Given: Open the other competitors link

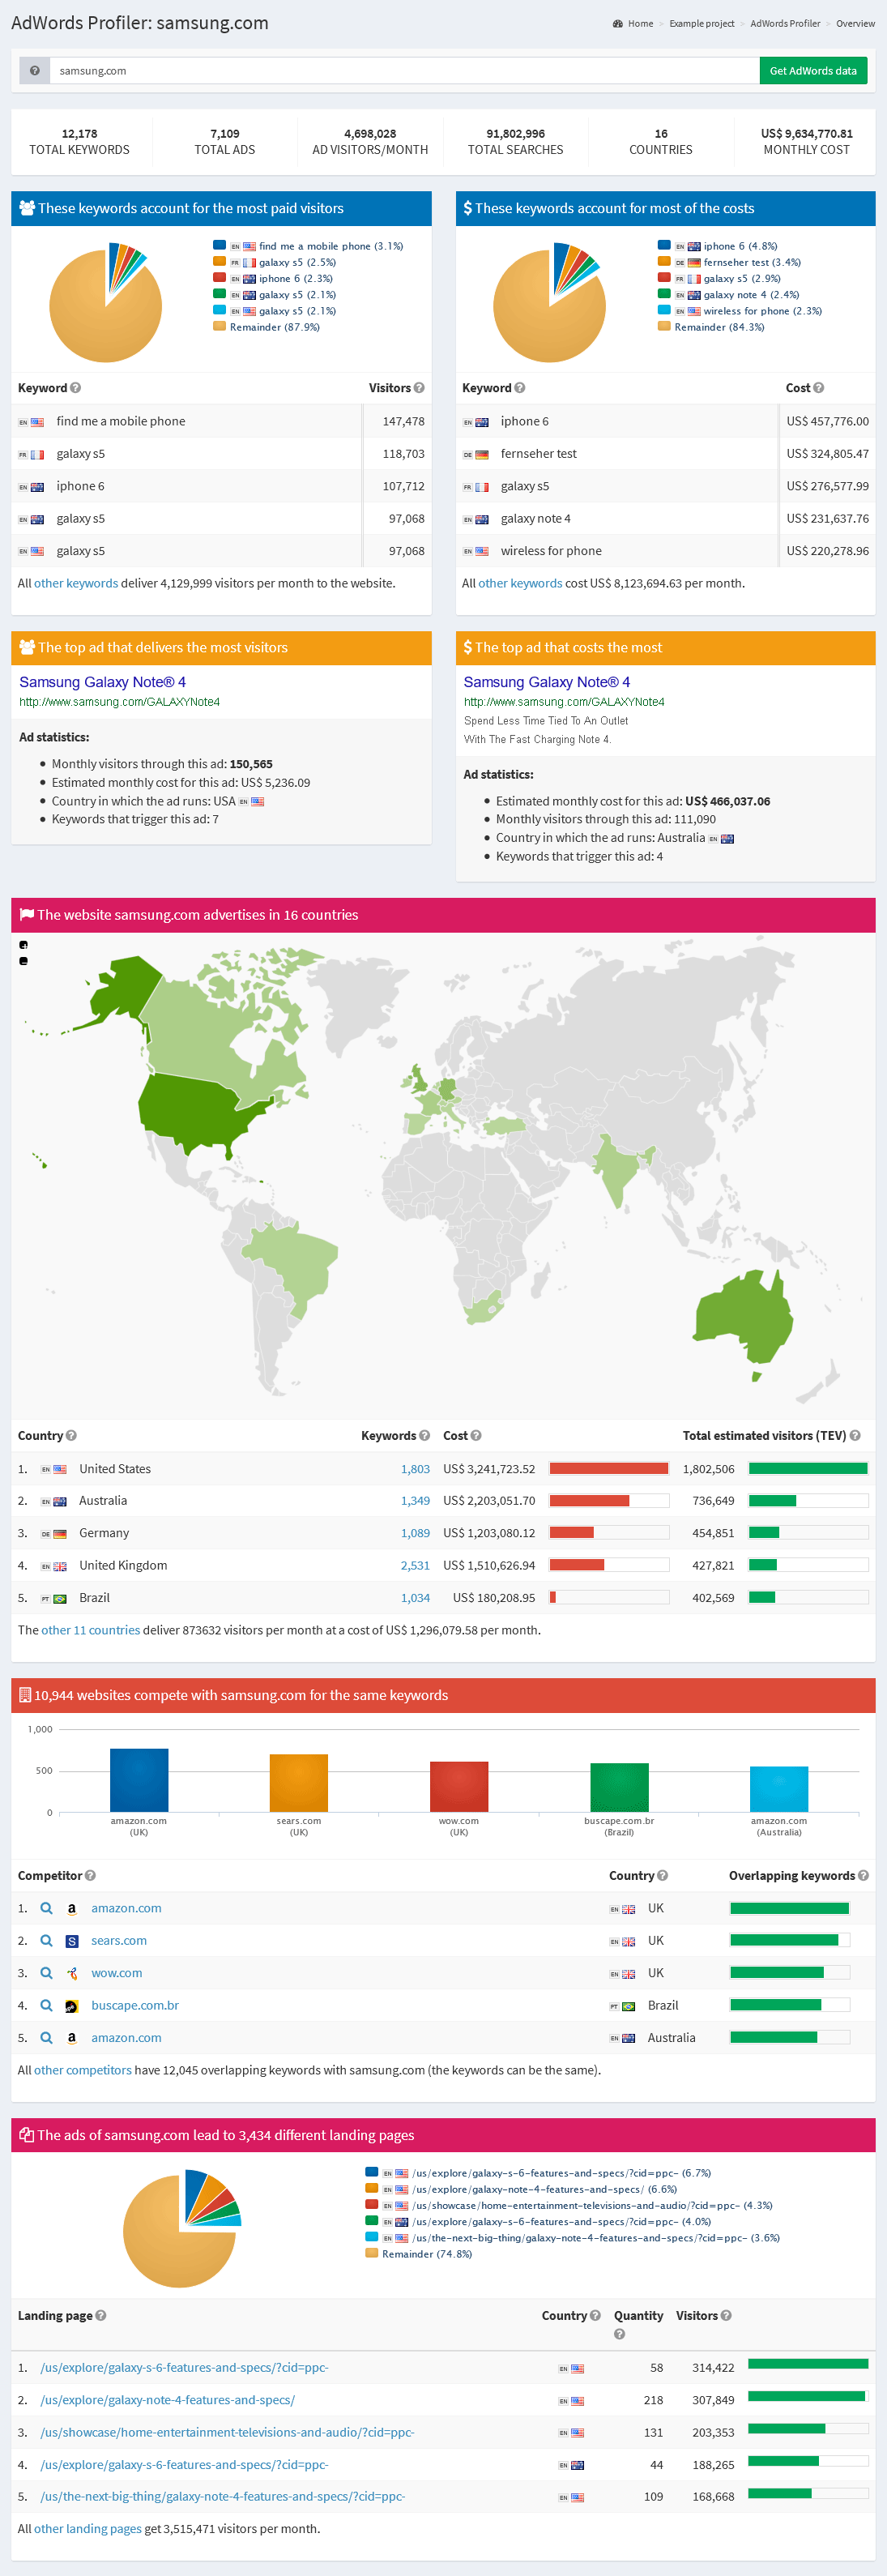Looking at the screenshot, I should point(83,2070).
